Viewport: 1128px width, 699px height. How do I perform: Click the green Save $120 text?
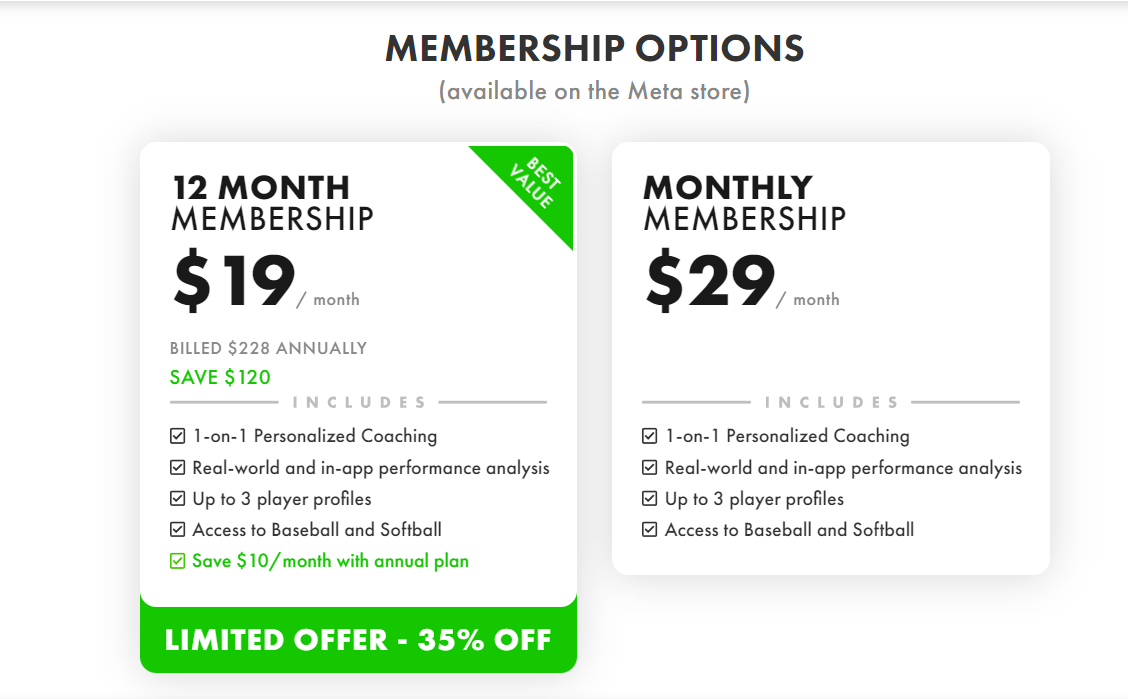(x=220, y=377)
